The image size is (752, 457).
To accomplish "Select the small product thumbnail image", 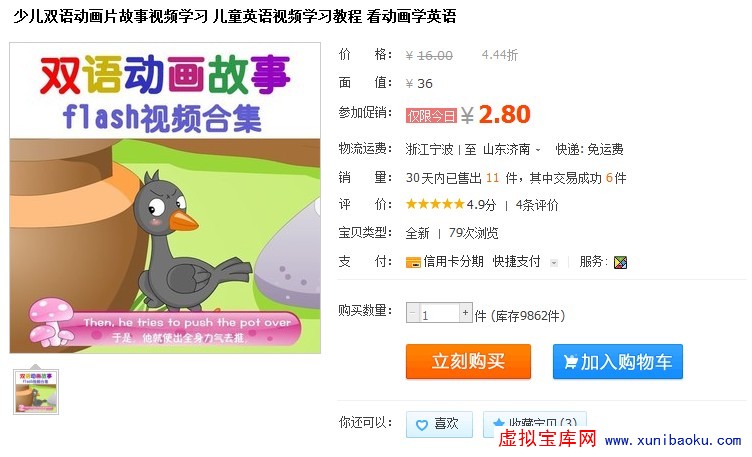I will point(36,392).
